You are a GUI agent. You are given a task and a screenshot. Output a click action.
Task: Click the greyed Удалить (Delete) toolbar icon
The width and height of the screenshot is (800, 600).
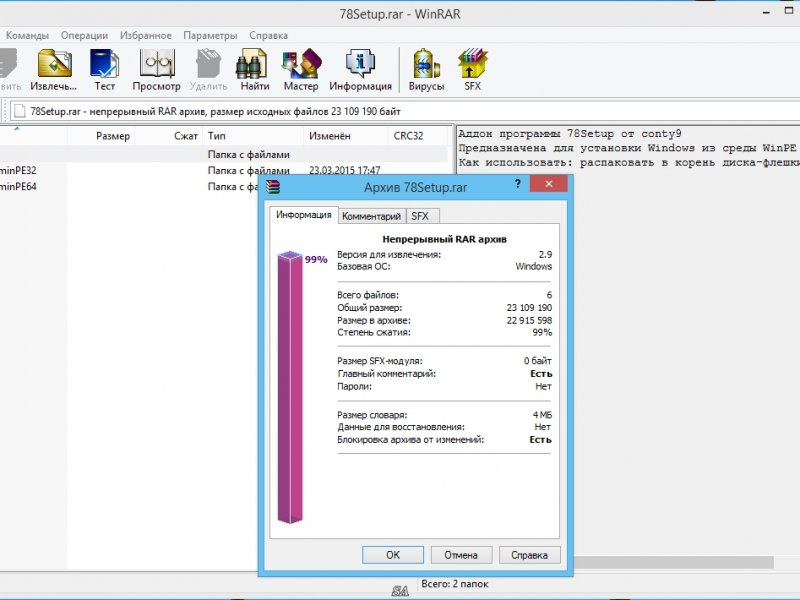[x=208, y=70]
